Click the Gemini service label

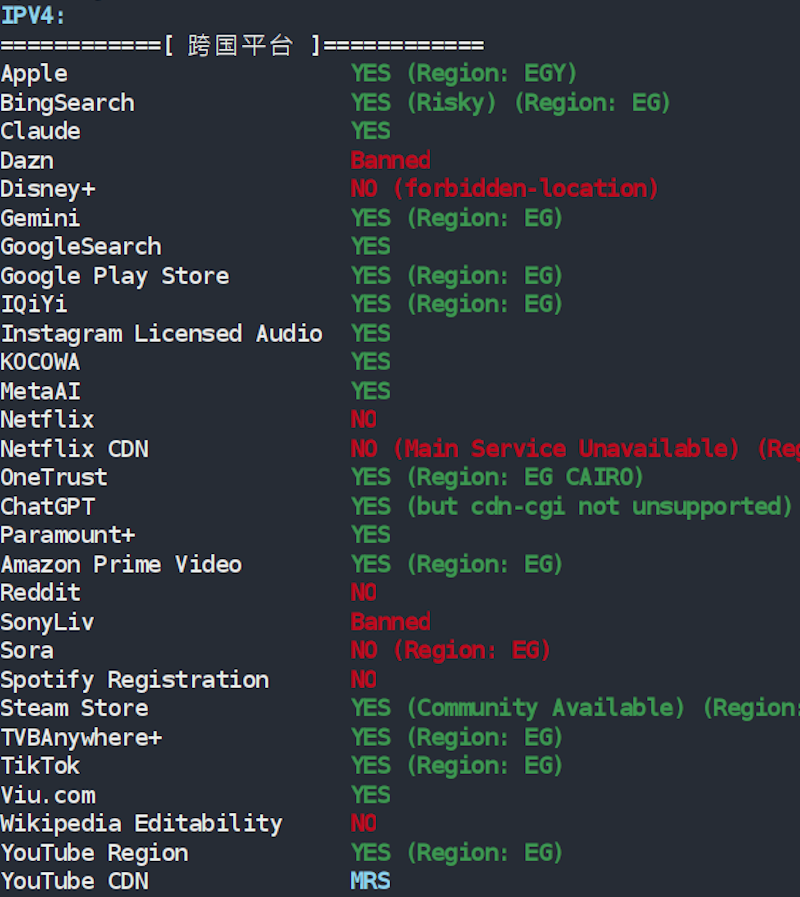point(40,218)
